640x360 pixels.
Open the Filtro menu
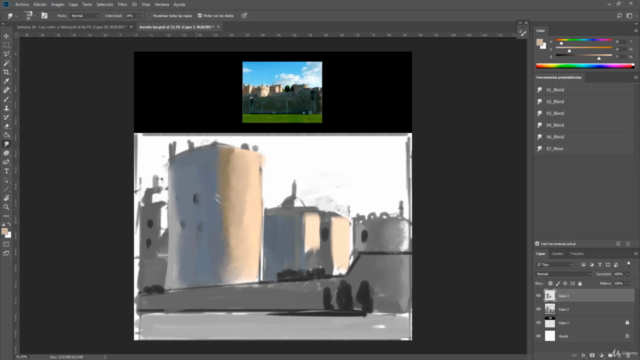[x=122, y=4]
